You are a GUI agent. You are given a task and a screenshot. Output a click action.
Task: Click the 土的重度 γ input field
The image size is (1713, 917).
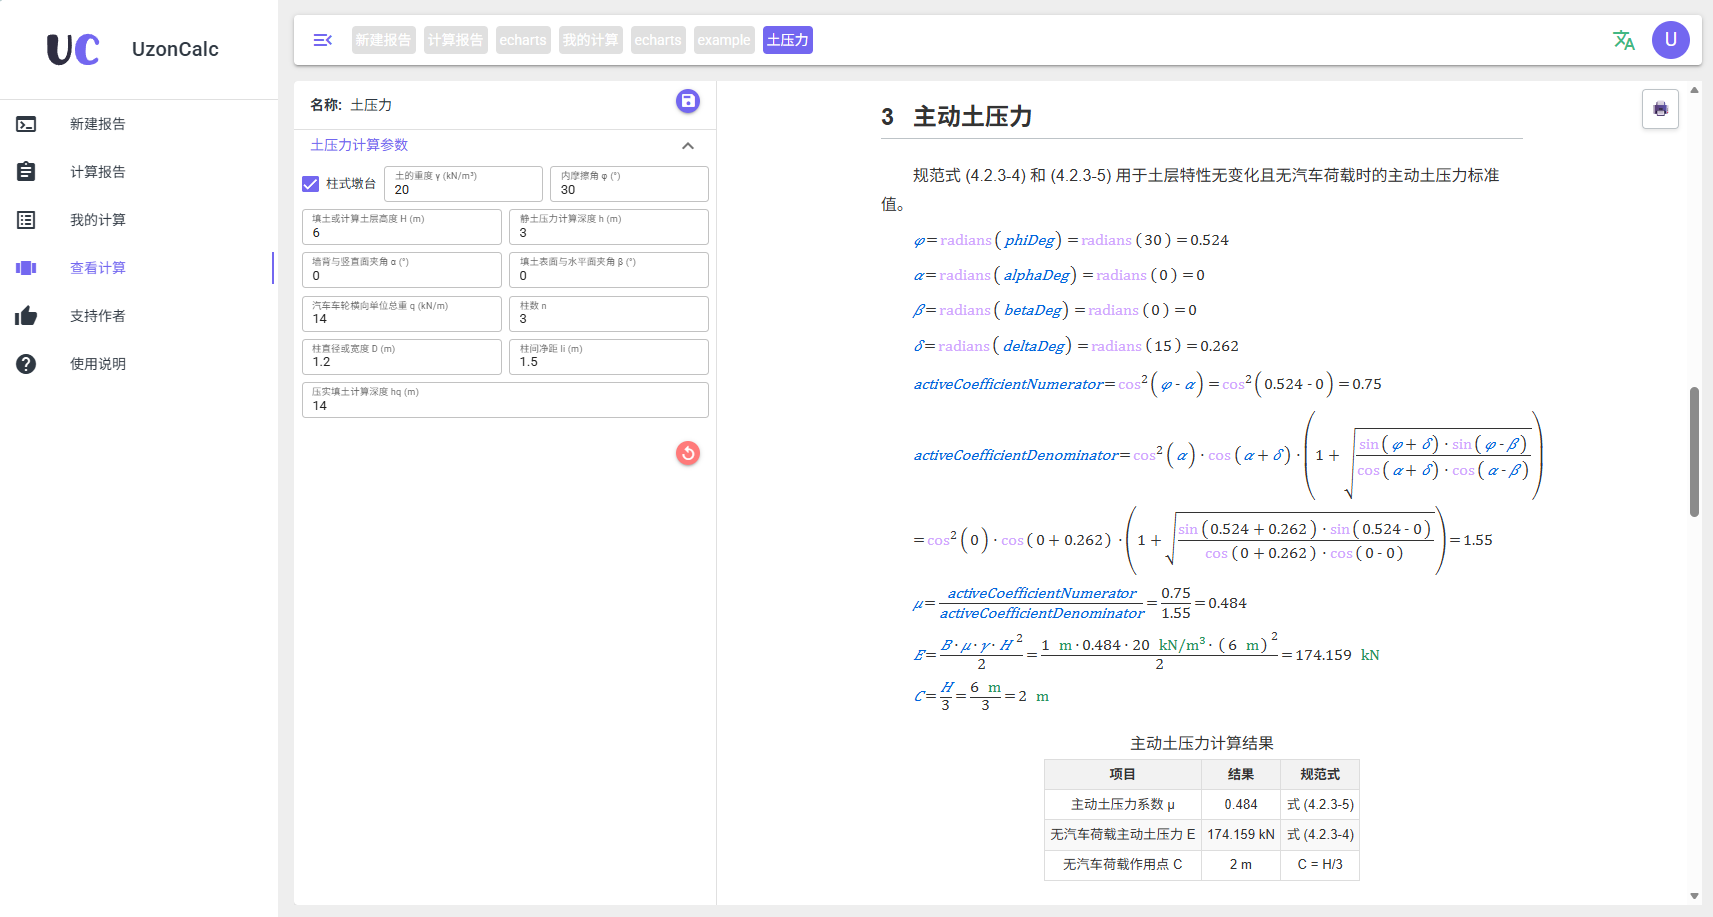point(463,184)
